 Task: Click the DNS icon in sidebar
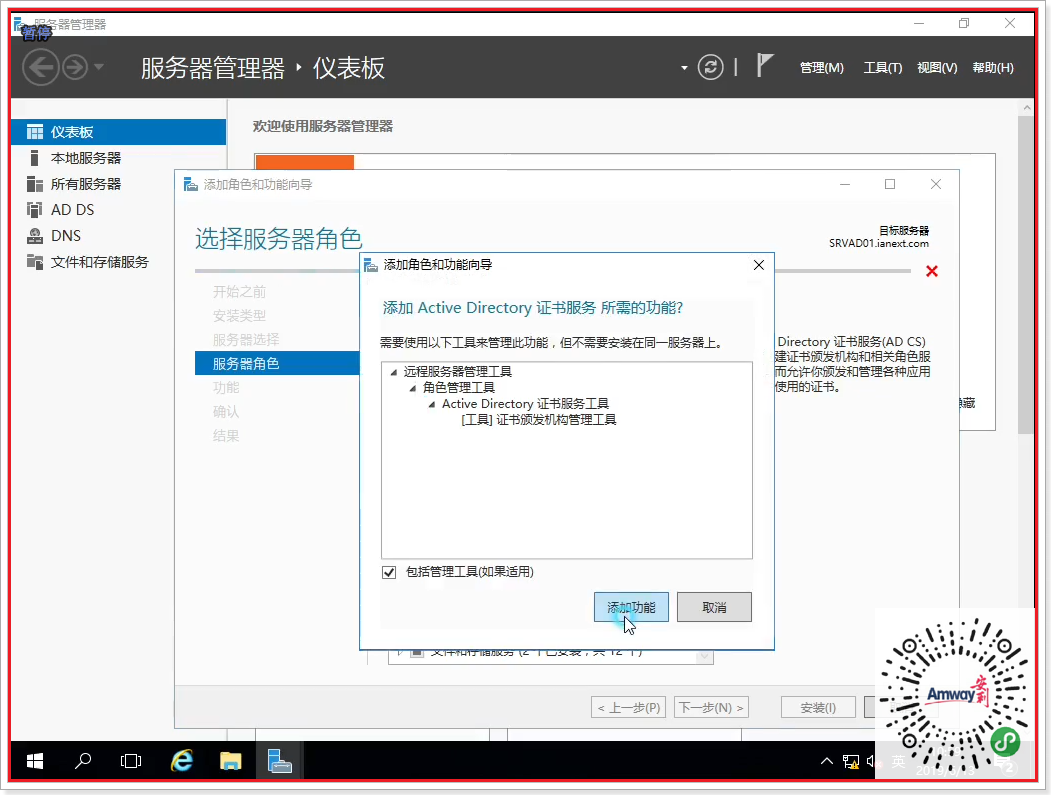(x=34, y=236)
